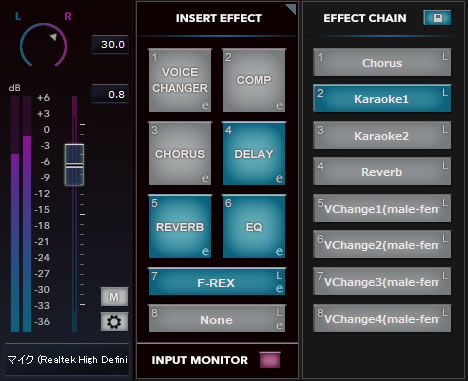Edit the volume value field 0.8
The width and height of the screenshot is (468, 381).
click(x=110, y=94)
